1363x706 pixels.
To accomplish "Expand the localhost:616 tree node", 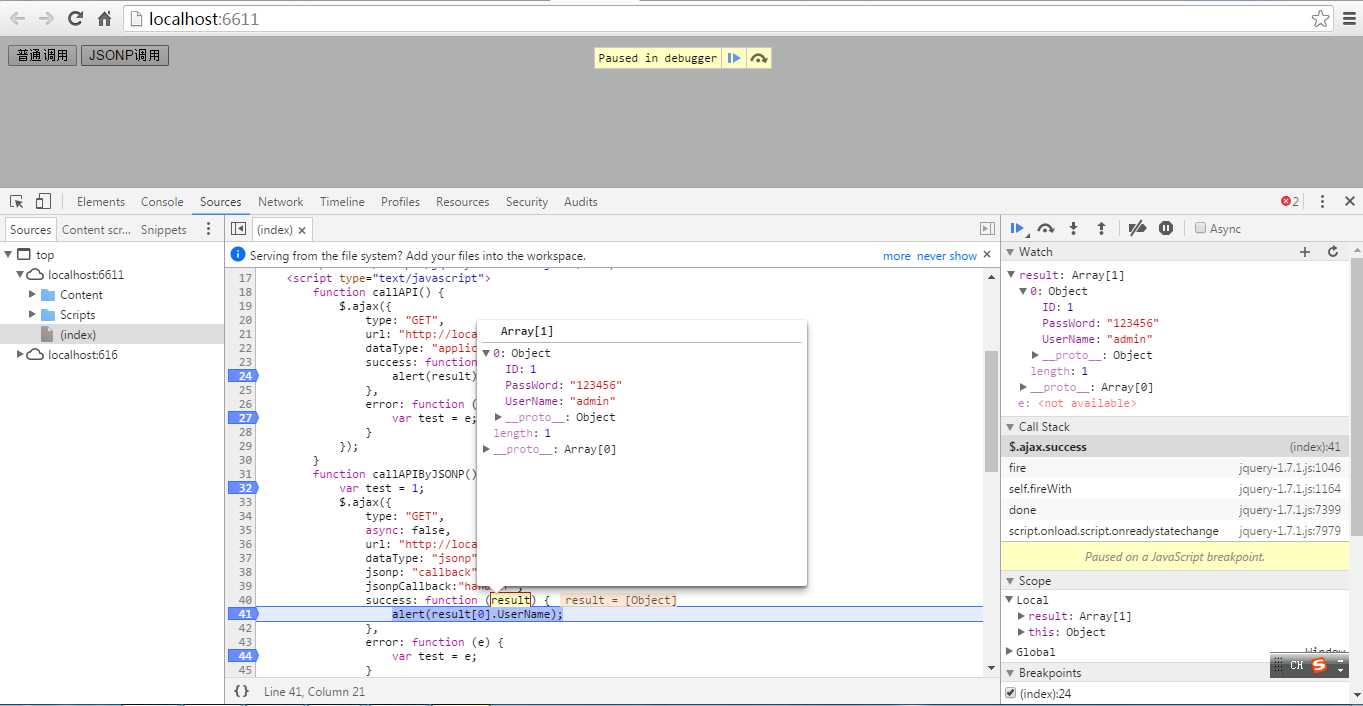I will (20, 355).
